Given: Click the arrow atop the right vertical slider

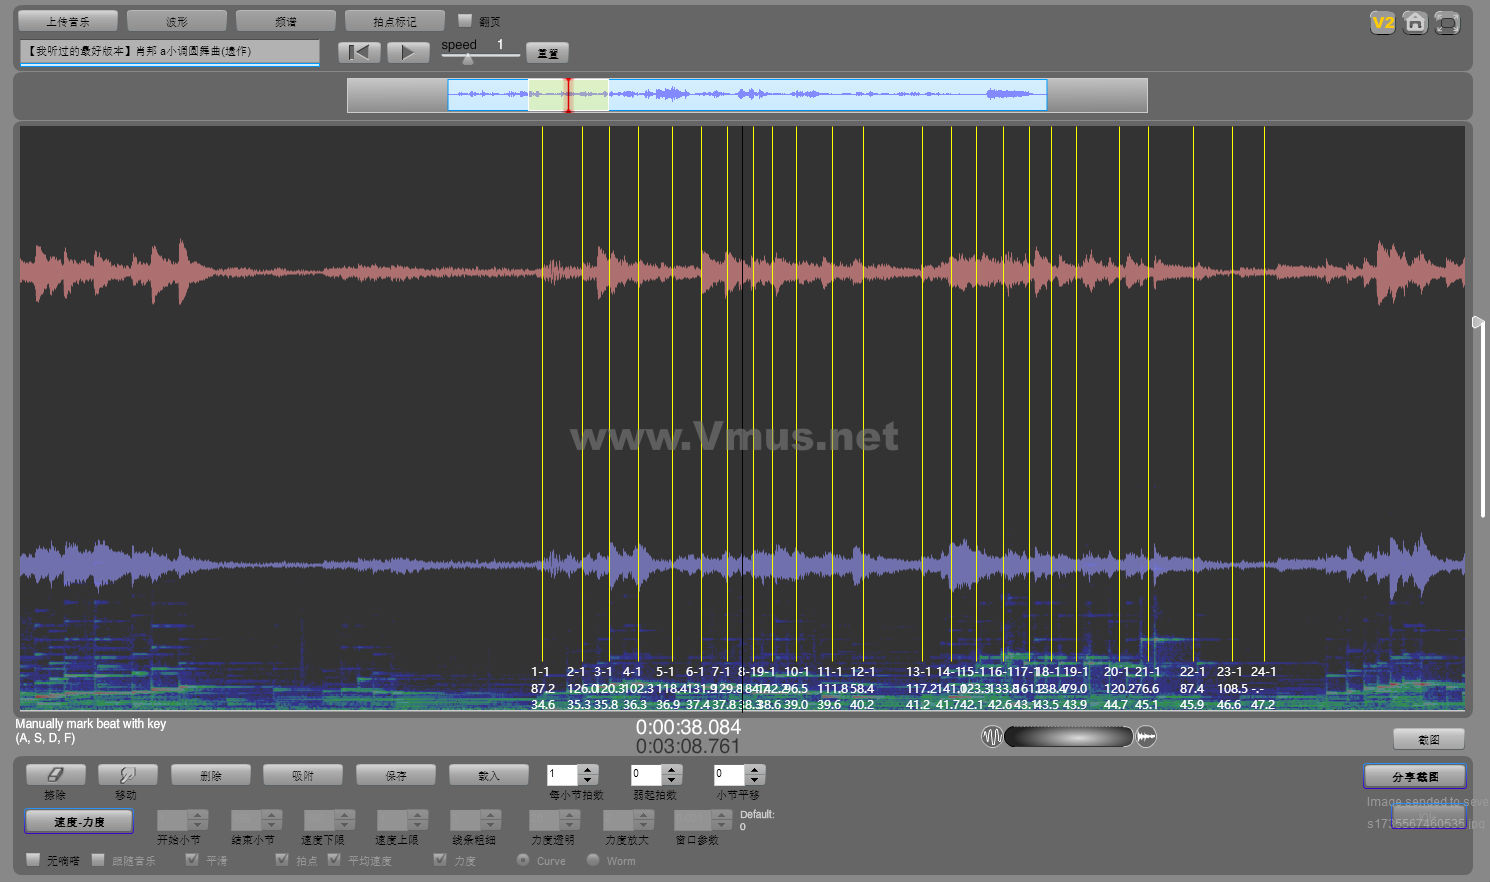Looking at the screenshot, I should (1478, 322).
